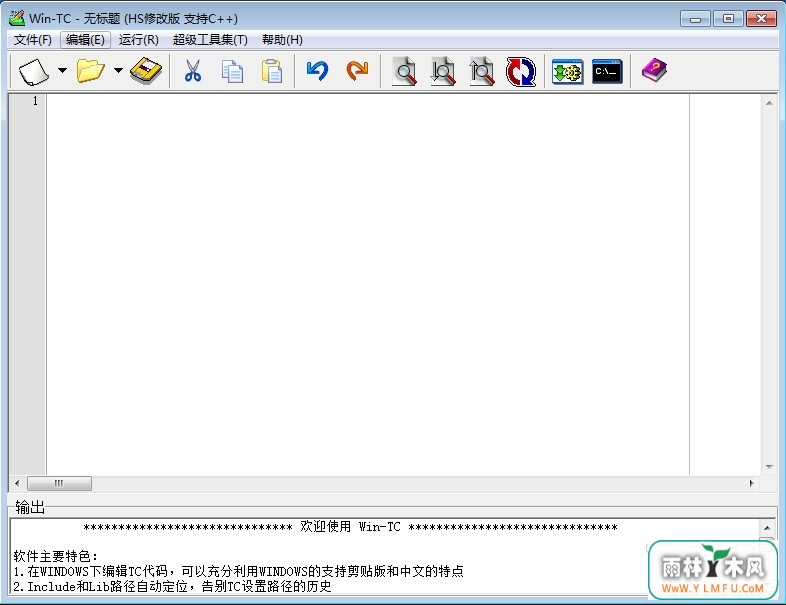Open the 文件(F) menu

pos(33,40)
